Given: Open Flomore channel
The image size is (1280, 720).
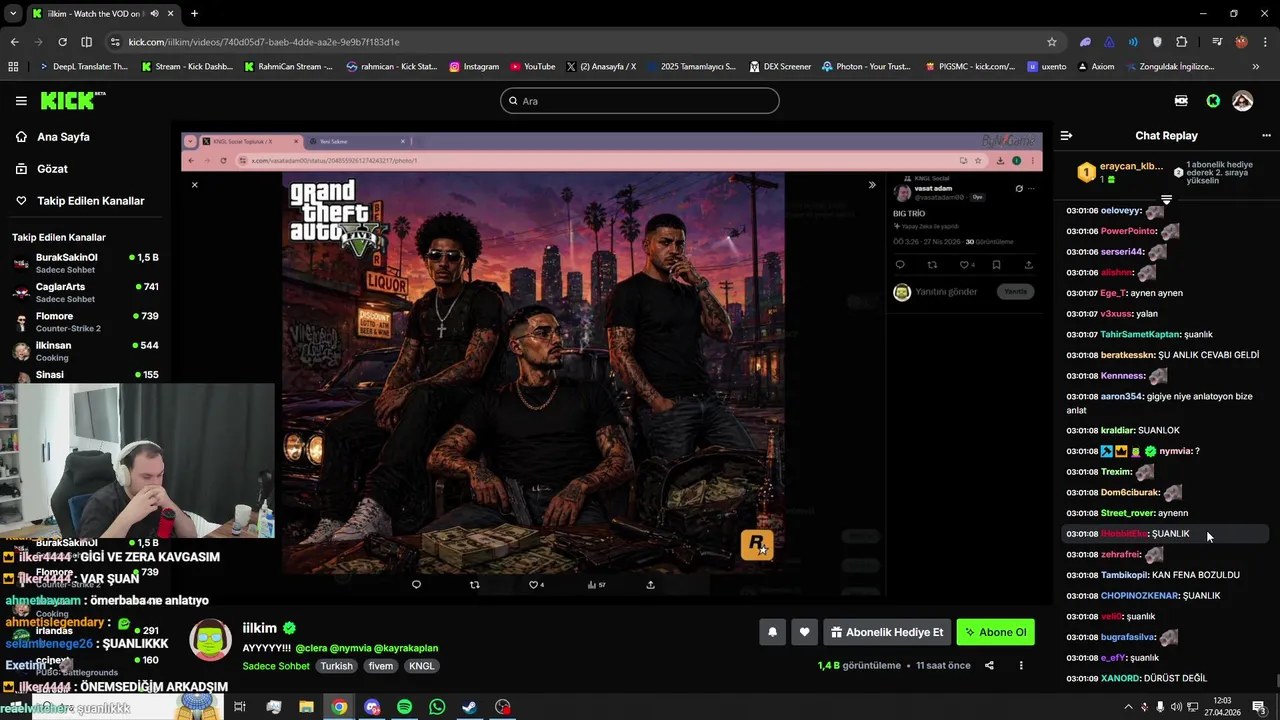Looking at the screenshot, I should click(x=86, y=321).
